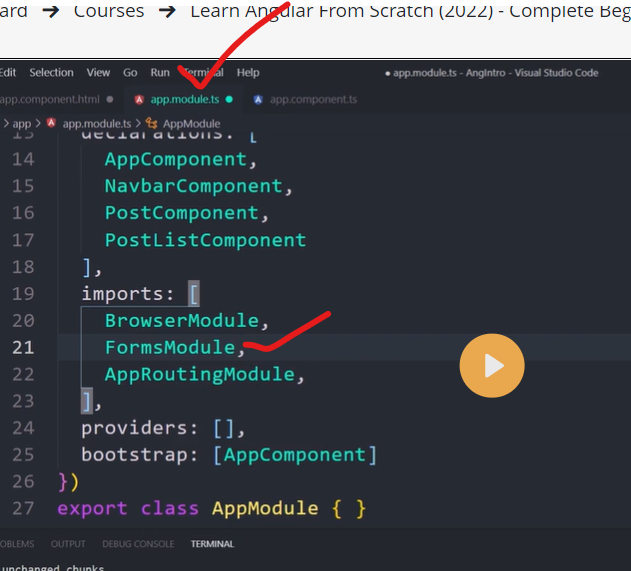Click the Angular icon on app.module.ts tab

pos(139,100)
